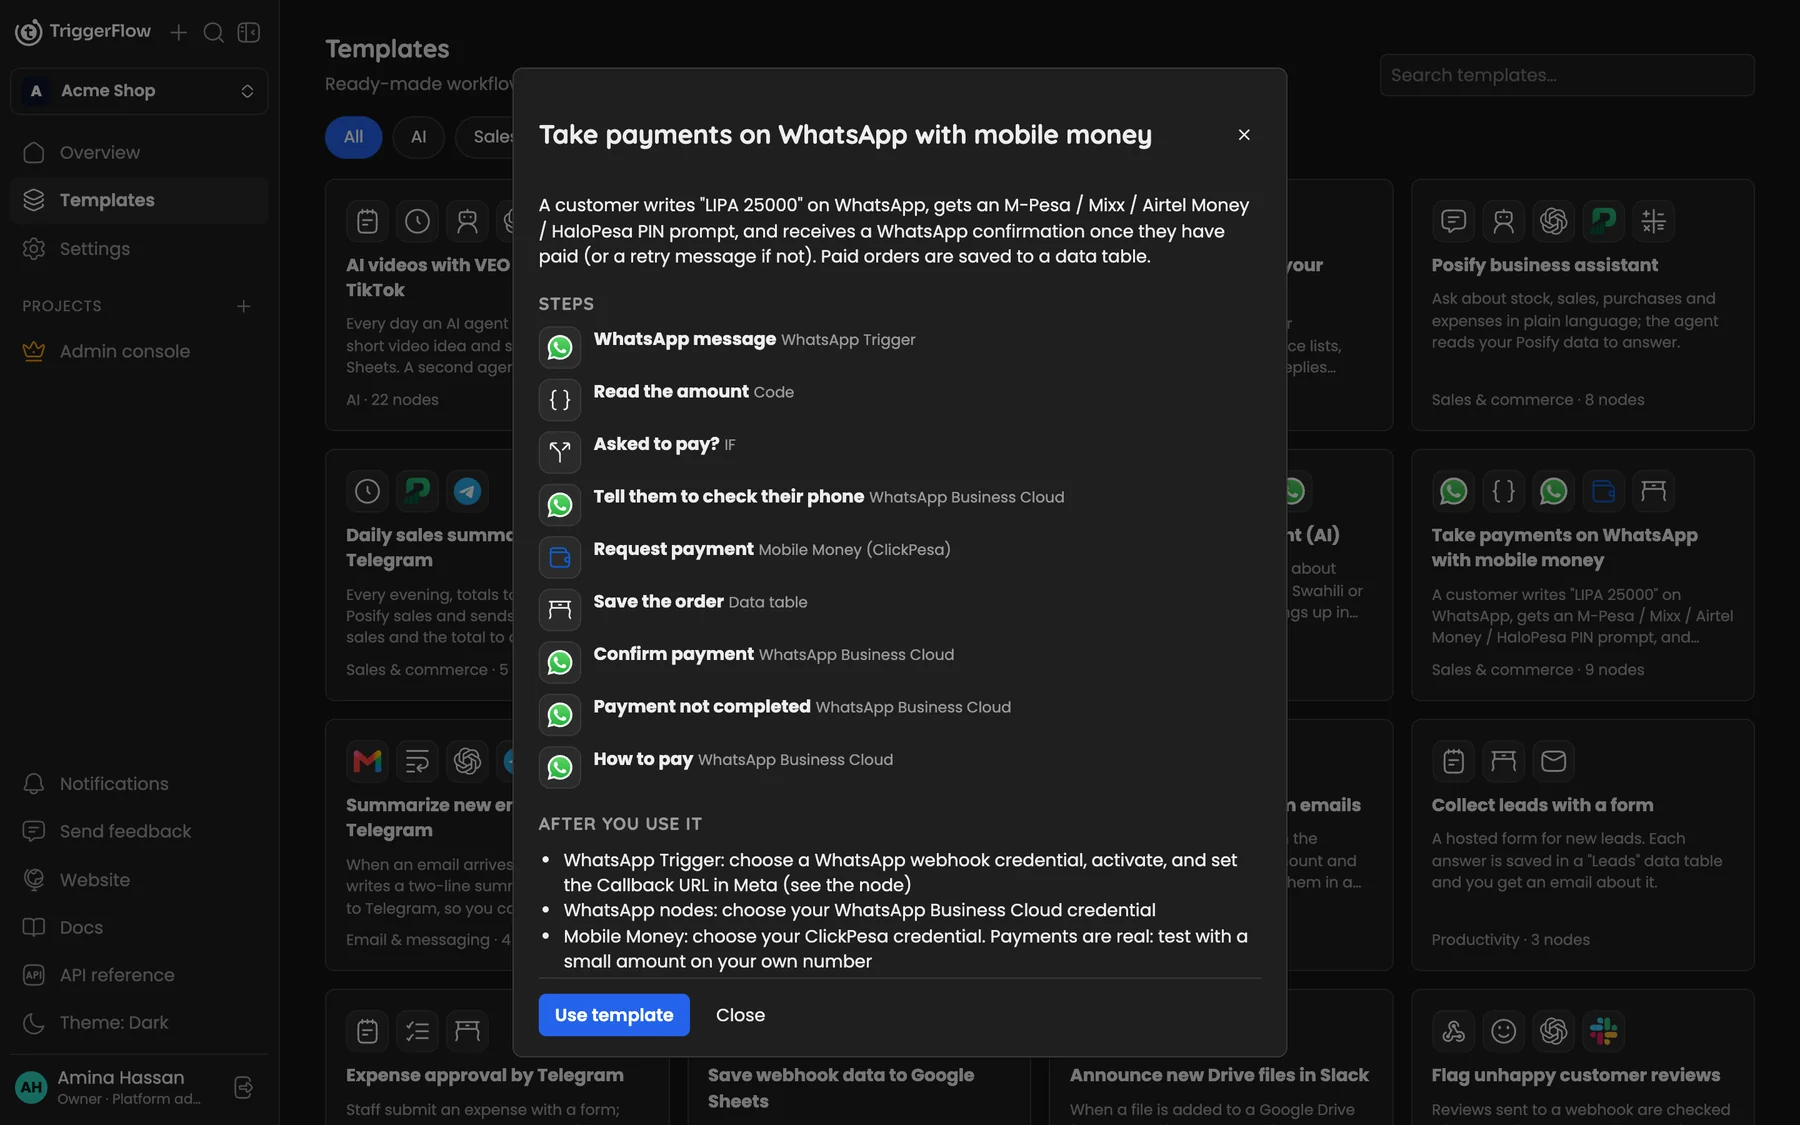Select Templates in the sidebar
The image size is (1800, 1125).
139,200
